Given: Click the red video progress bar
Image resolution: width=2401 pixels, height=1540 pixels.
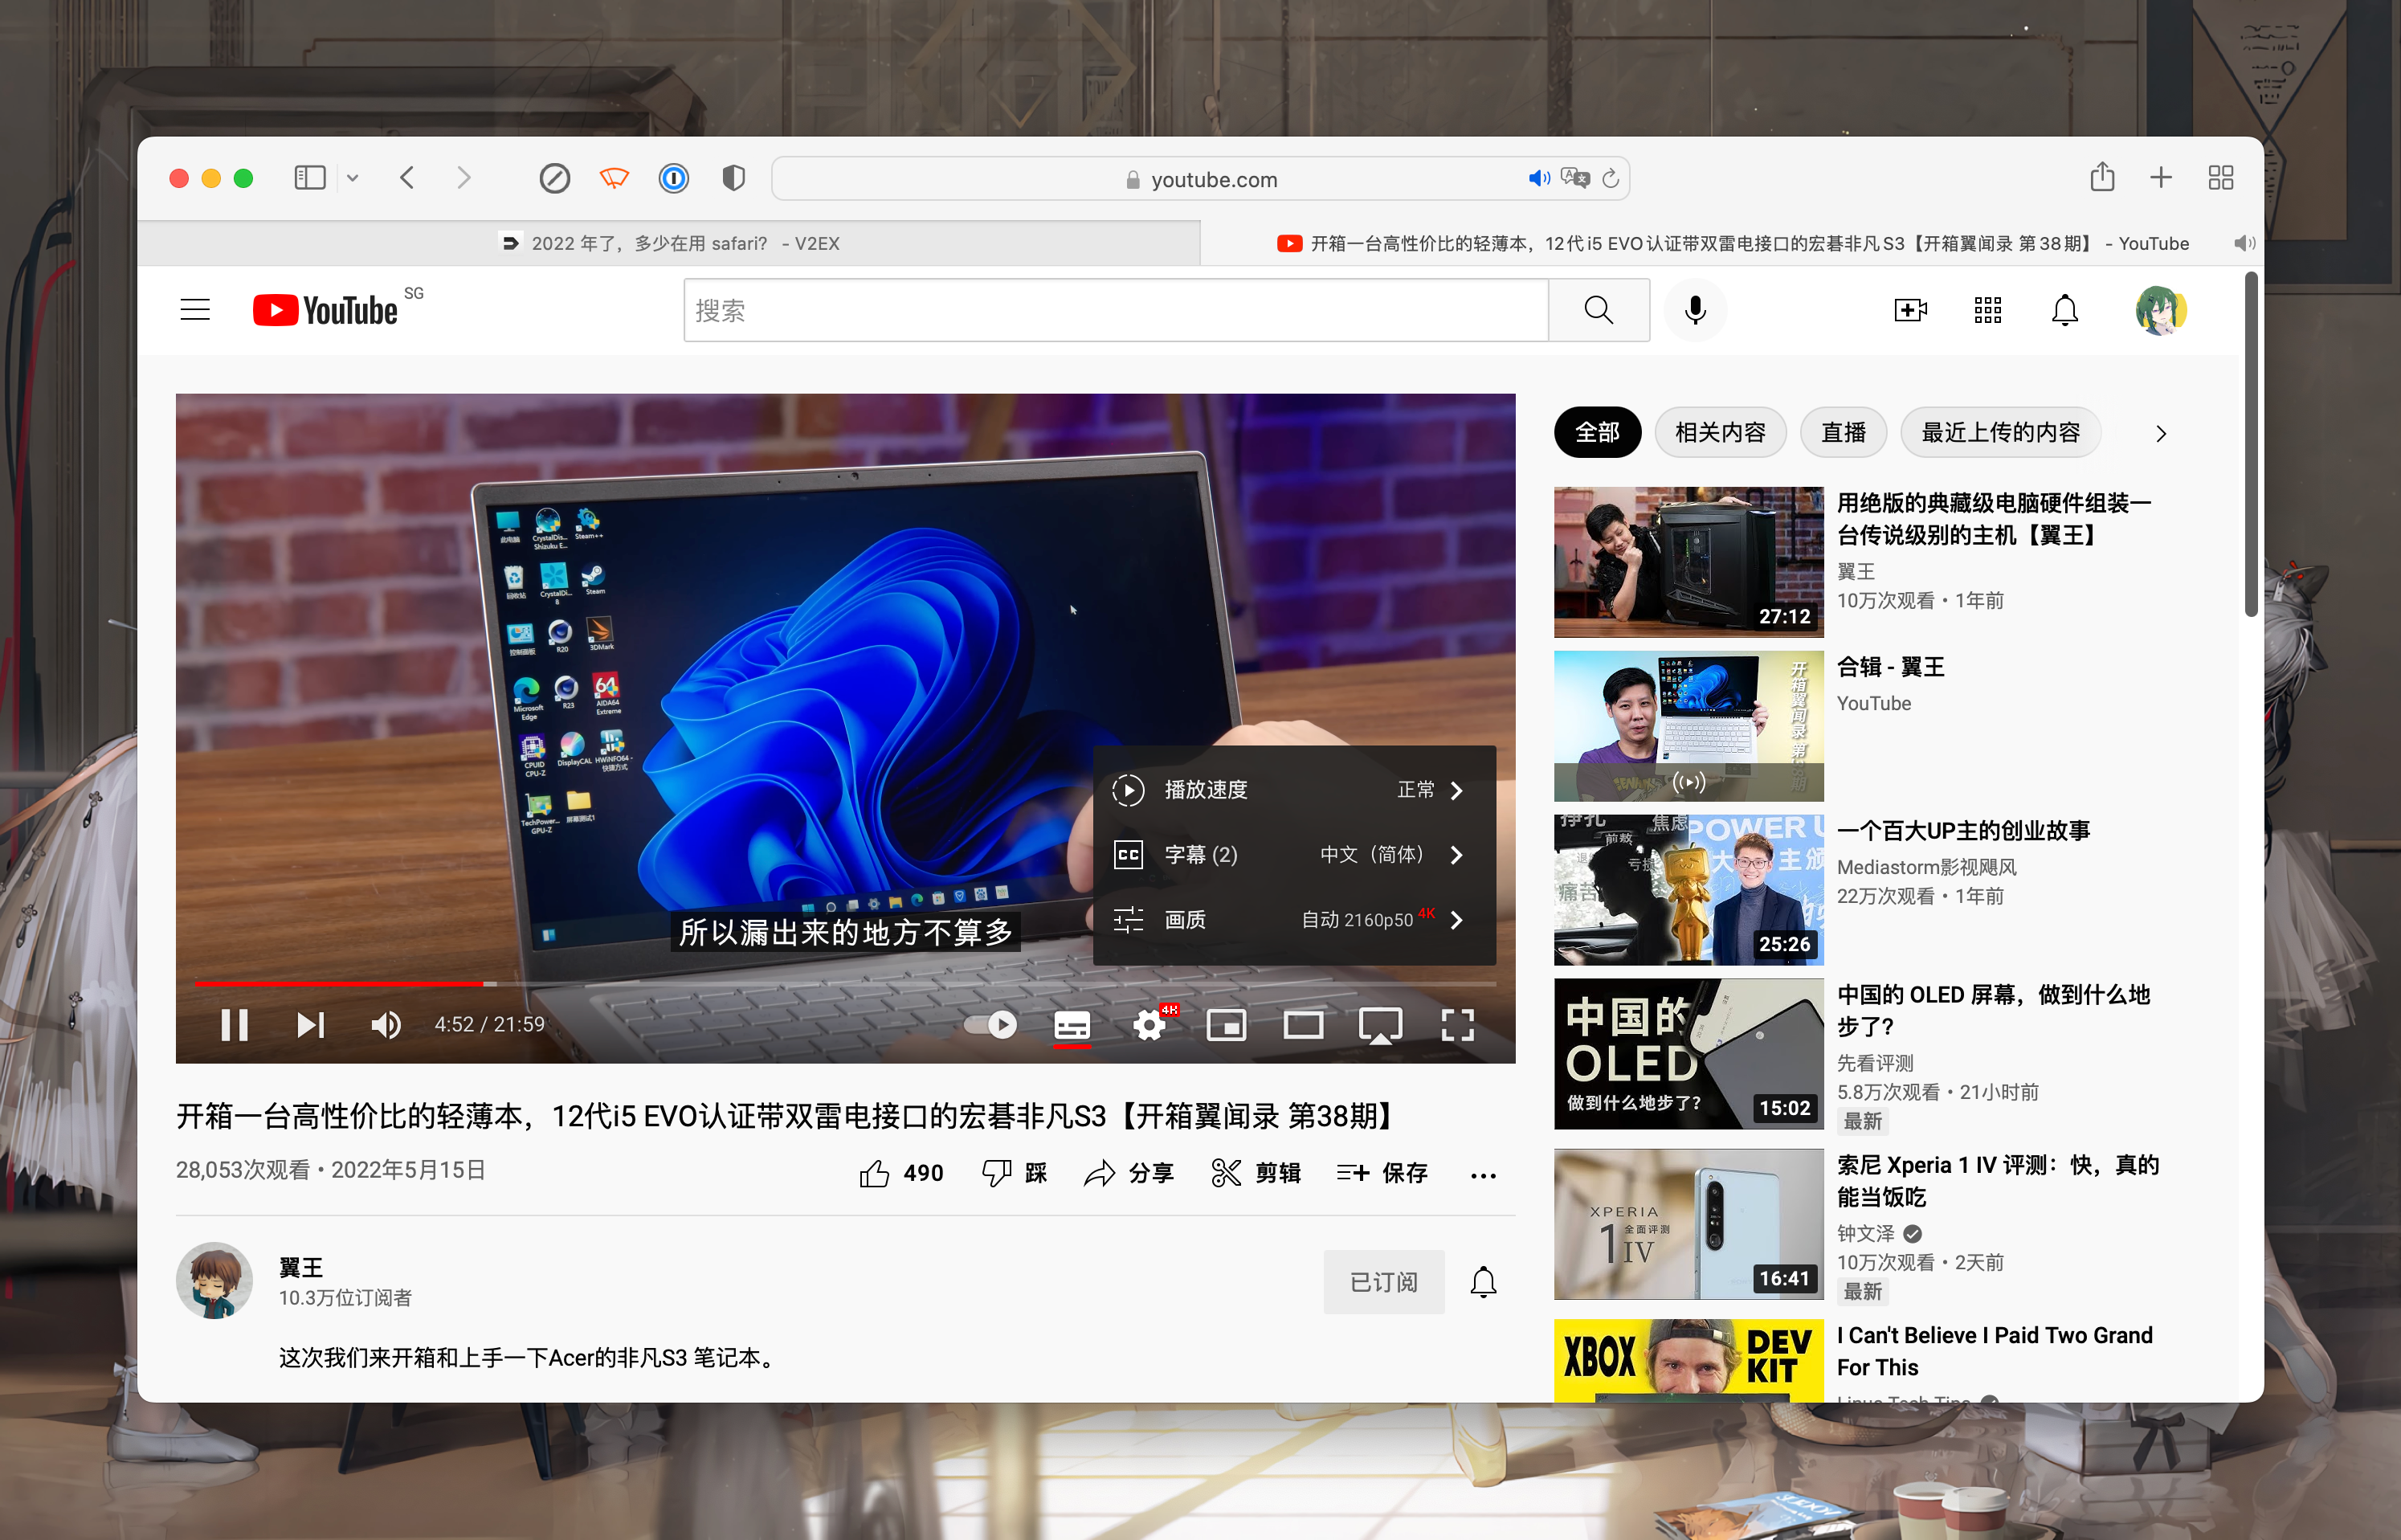Looking at the screenshot, I should coord(340,984).
